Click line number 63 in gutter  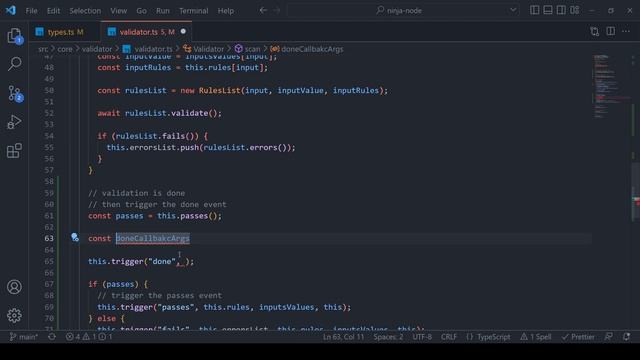click(49, 238)
